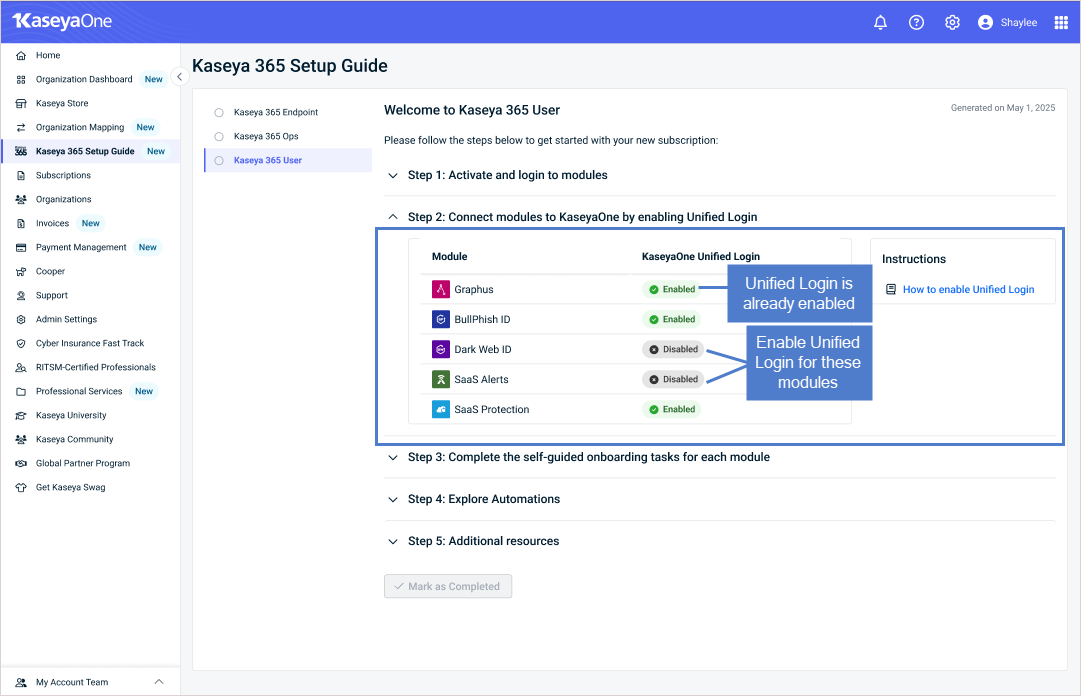Click the 'Module' column header
The width and height of the screenshot is (1081, 696).
coord(449,257)
